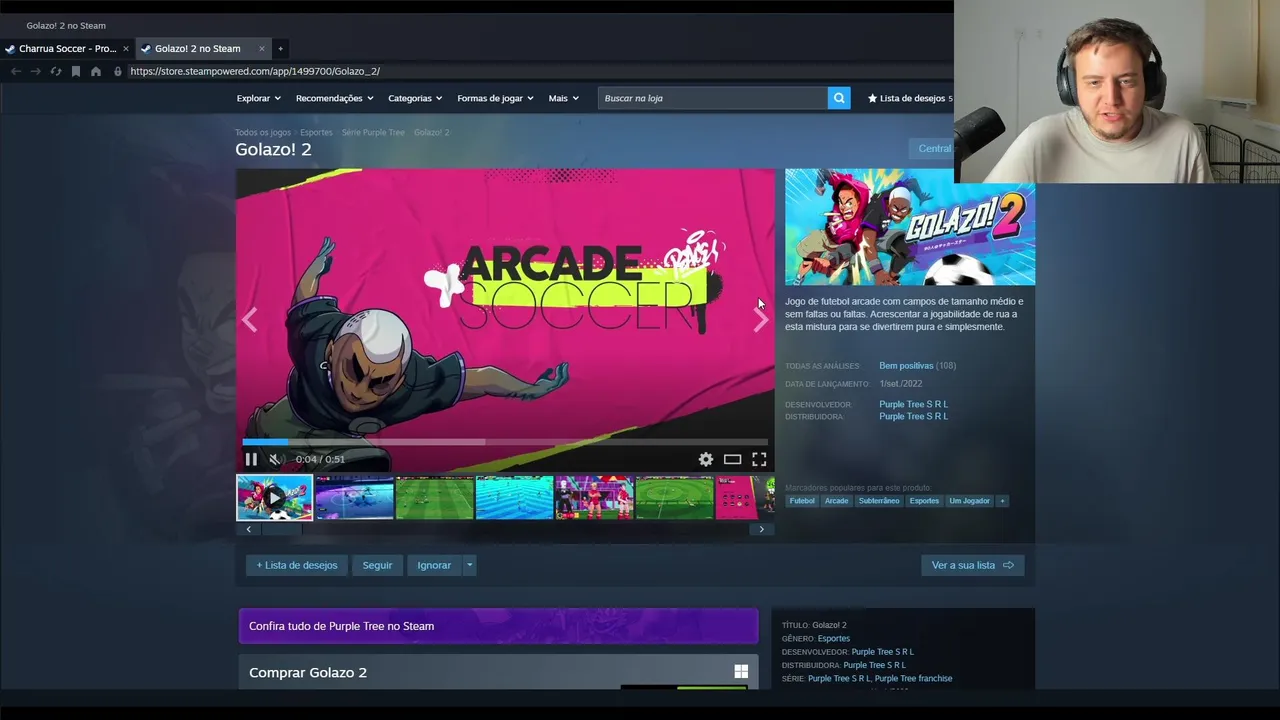Image resolution: width=1280 pixels, height=720 pixels.
Task: Open Lista de desejos link
Action: [910, 98]
